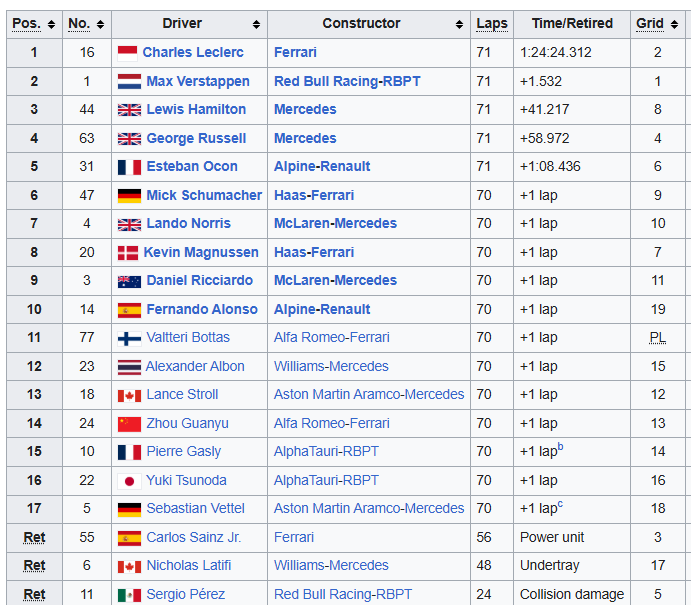Image resolution: width=691 pixels, height=605 pixels.
Task: Open Alfa Romeo-Ferrari link in Bottas row
Action: pos(332,338)
